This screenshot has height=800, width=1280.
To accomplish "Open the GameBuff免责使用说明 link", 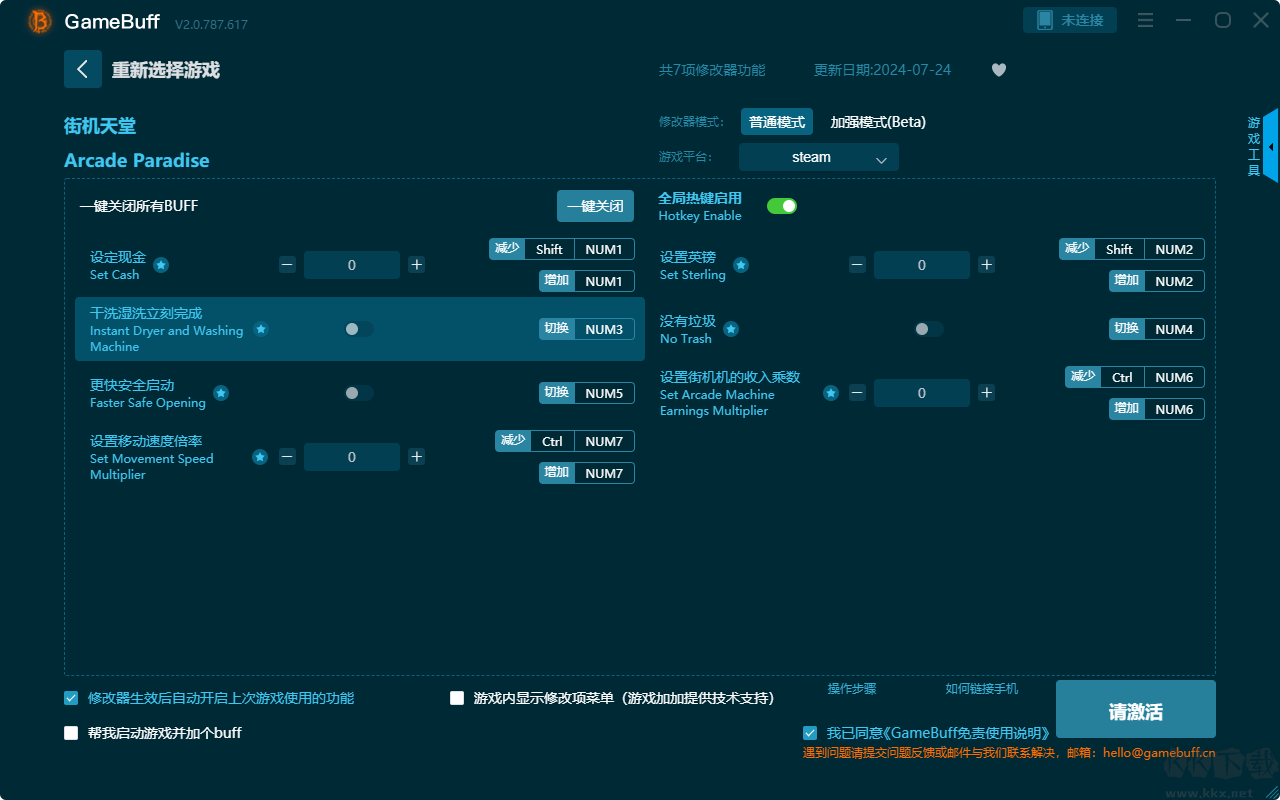I will tap(965, 733).
